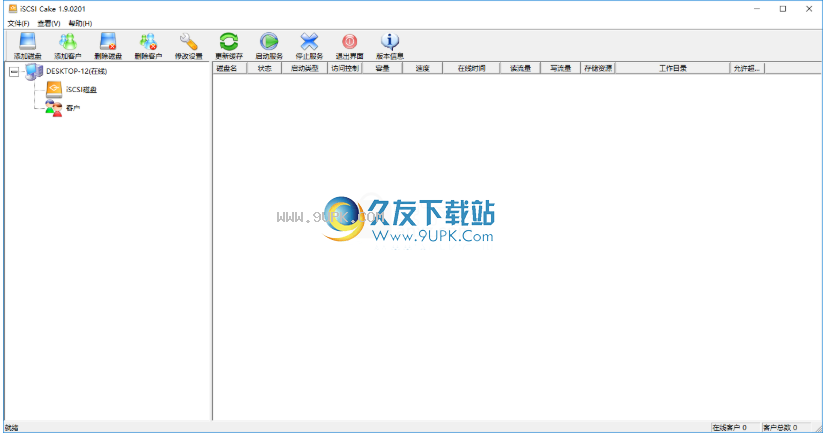Sort by the 容量 column header
Viewport: 825px width, 439px height.
(x=383, y=68)
